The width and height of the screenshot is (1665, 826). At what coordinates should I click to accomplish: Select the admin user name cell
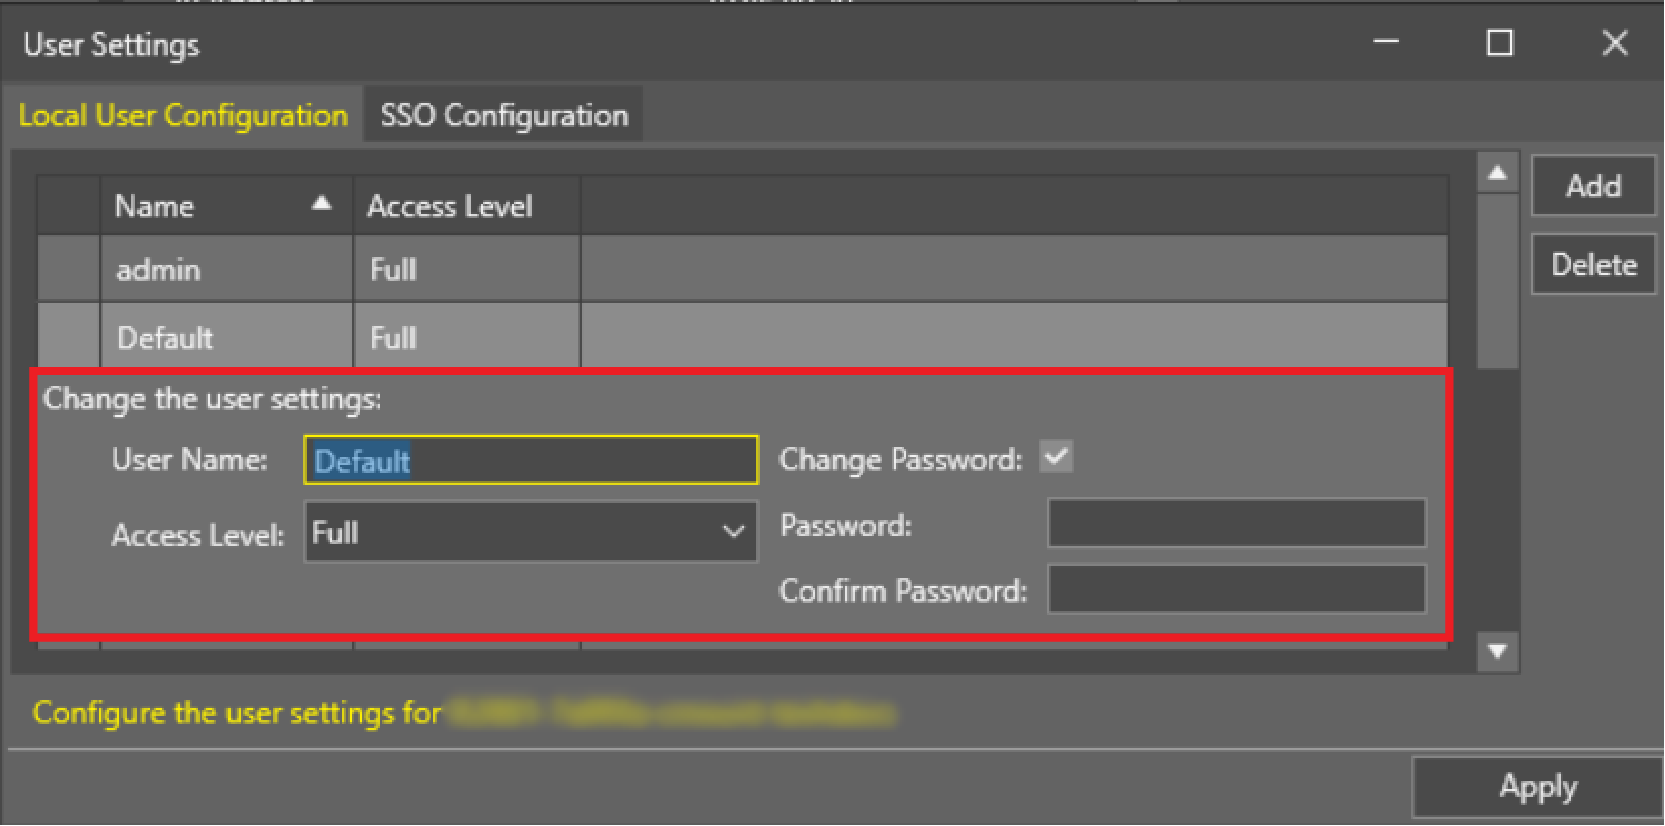(x=226, y=270)
